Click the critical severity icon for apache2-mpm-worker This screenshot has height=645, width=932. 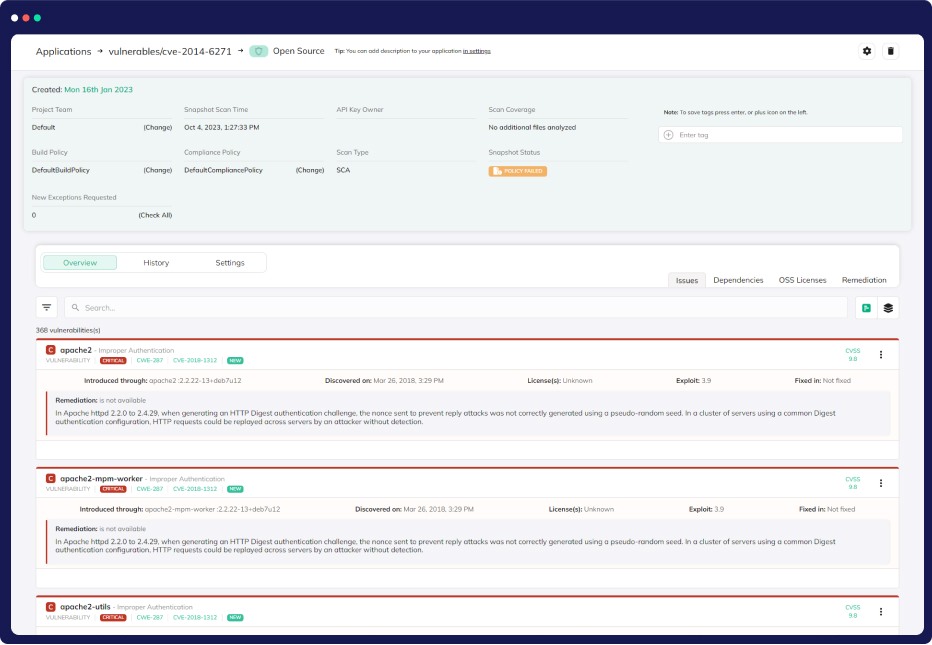(x=50, y=479)
